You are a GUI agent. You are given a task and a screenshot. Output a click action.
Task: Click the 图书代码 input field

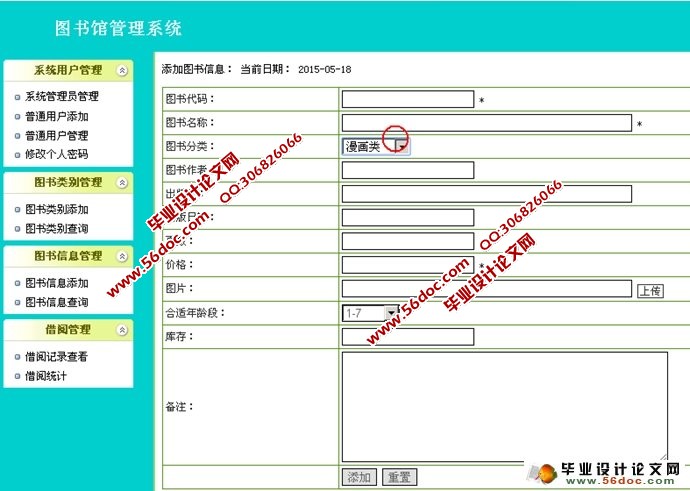pos(408,99)
